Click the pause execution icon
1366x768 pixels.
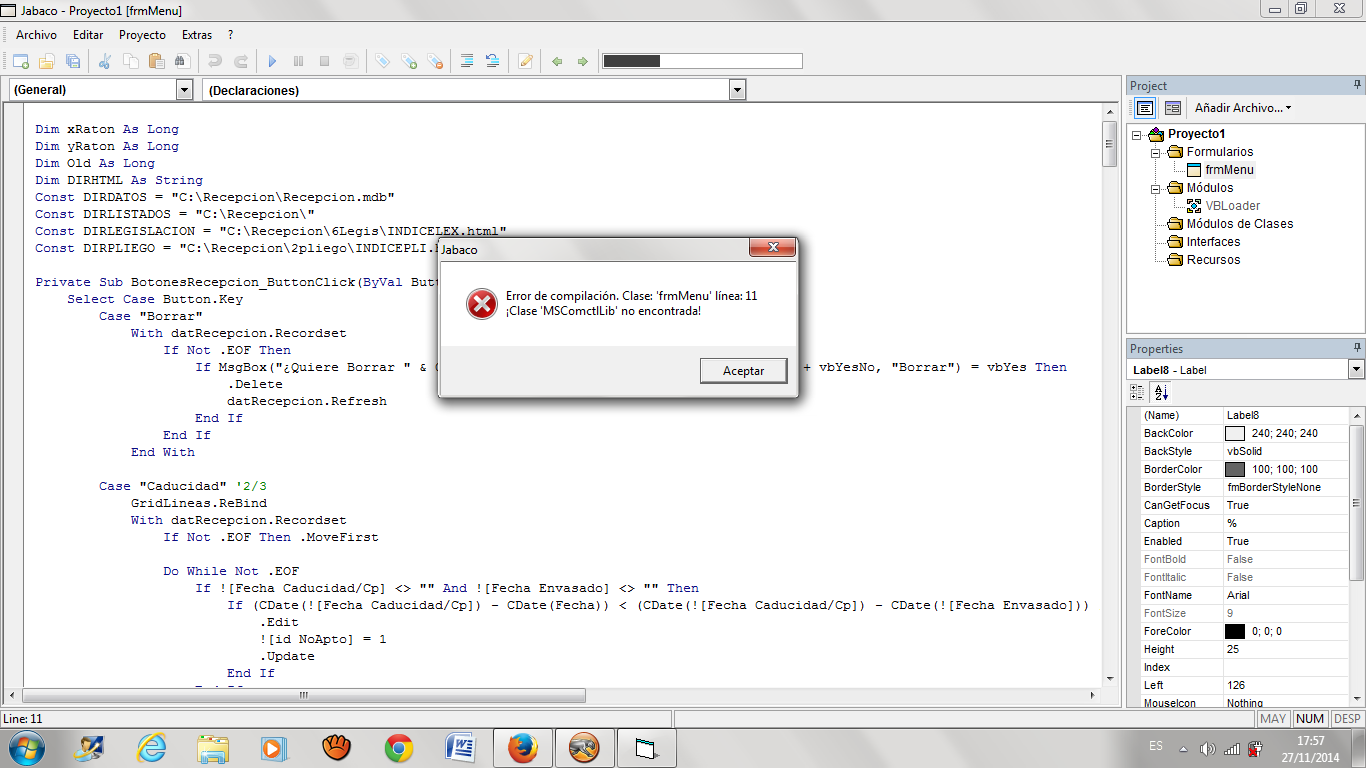coord(298,61)
